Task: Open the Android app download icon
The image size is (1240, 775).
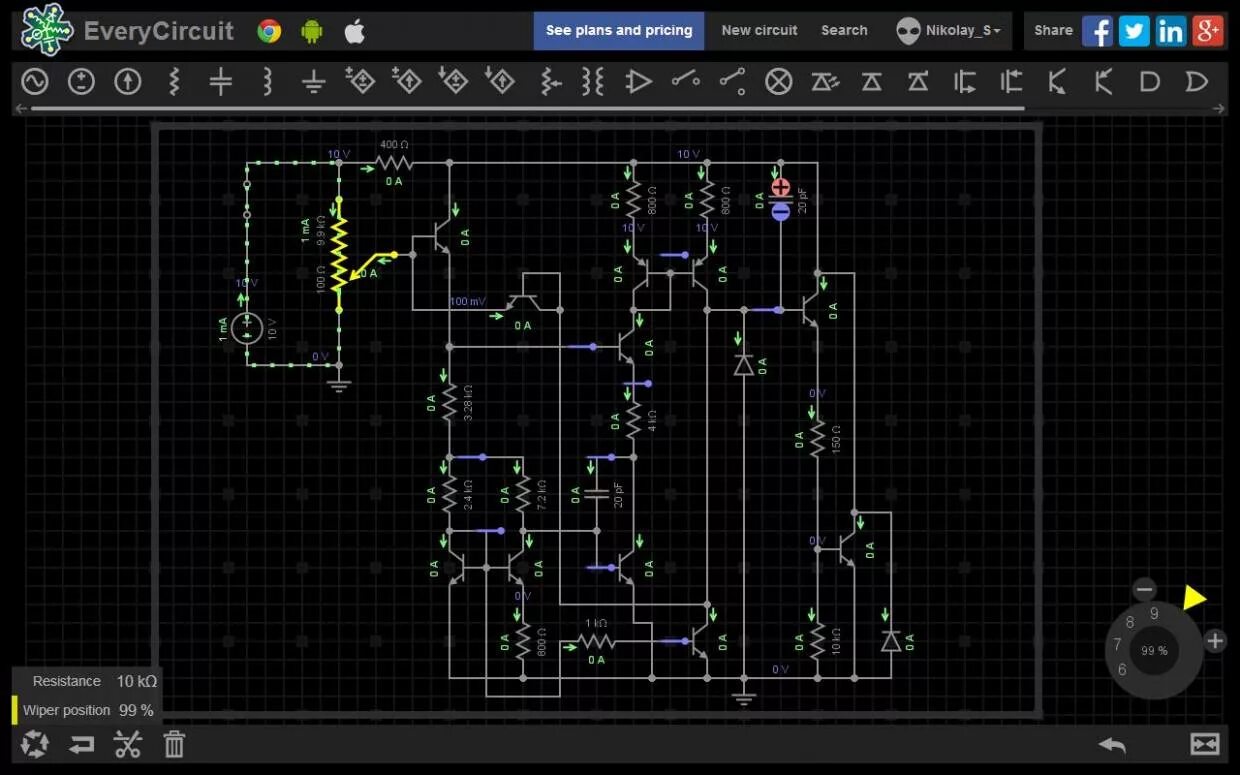Action: pos(312,31)
